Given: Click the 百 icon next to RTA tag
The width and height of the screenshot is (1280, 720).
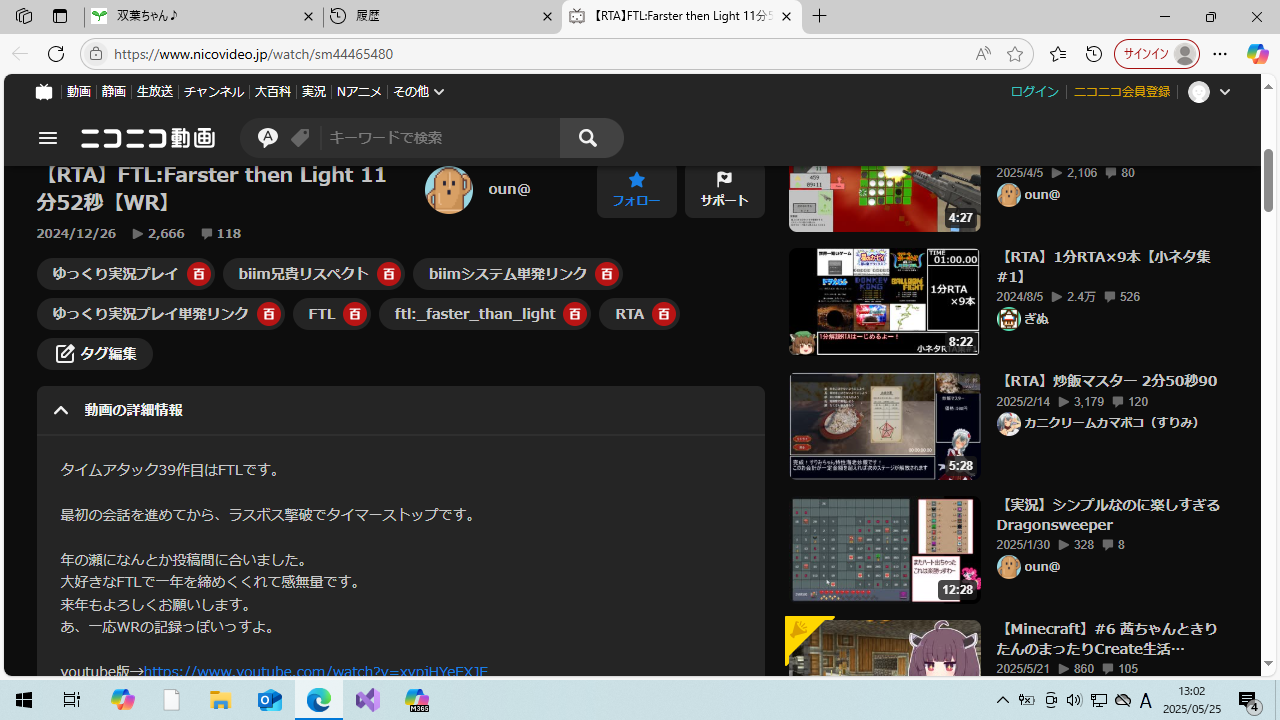Looking at the screenshot, I should pyautogui.click(x=663, y=314).
